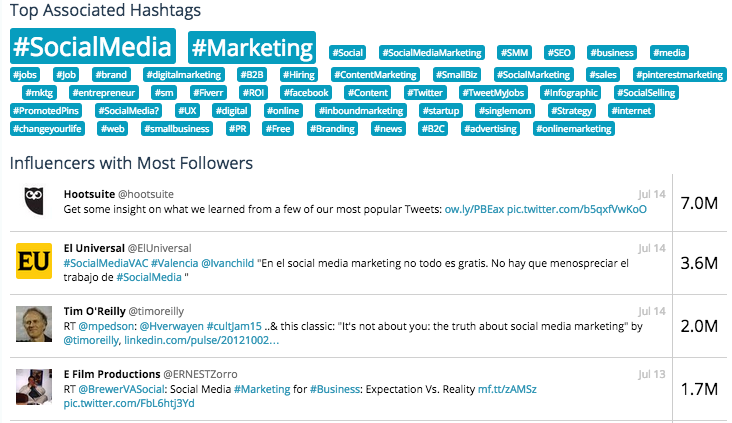Click the @ERNESTZorro handle

pos(198,371)
